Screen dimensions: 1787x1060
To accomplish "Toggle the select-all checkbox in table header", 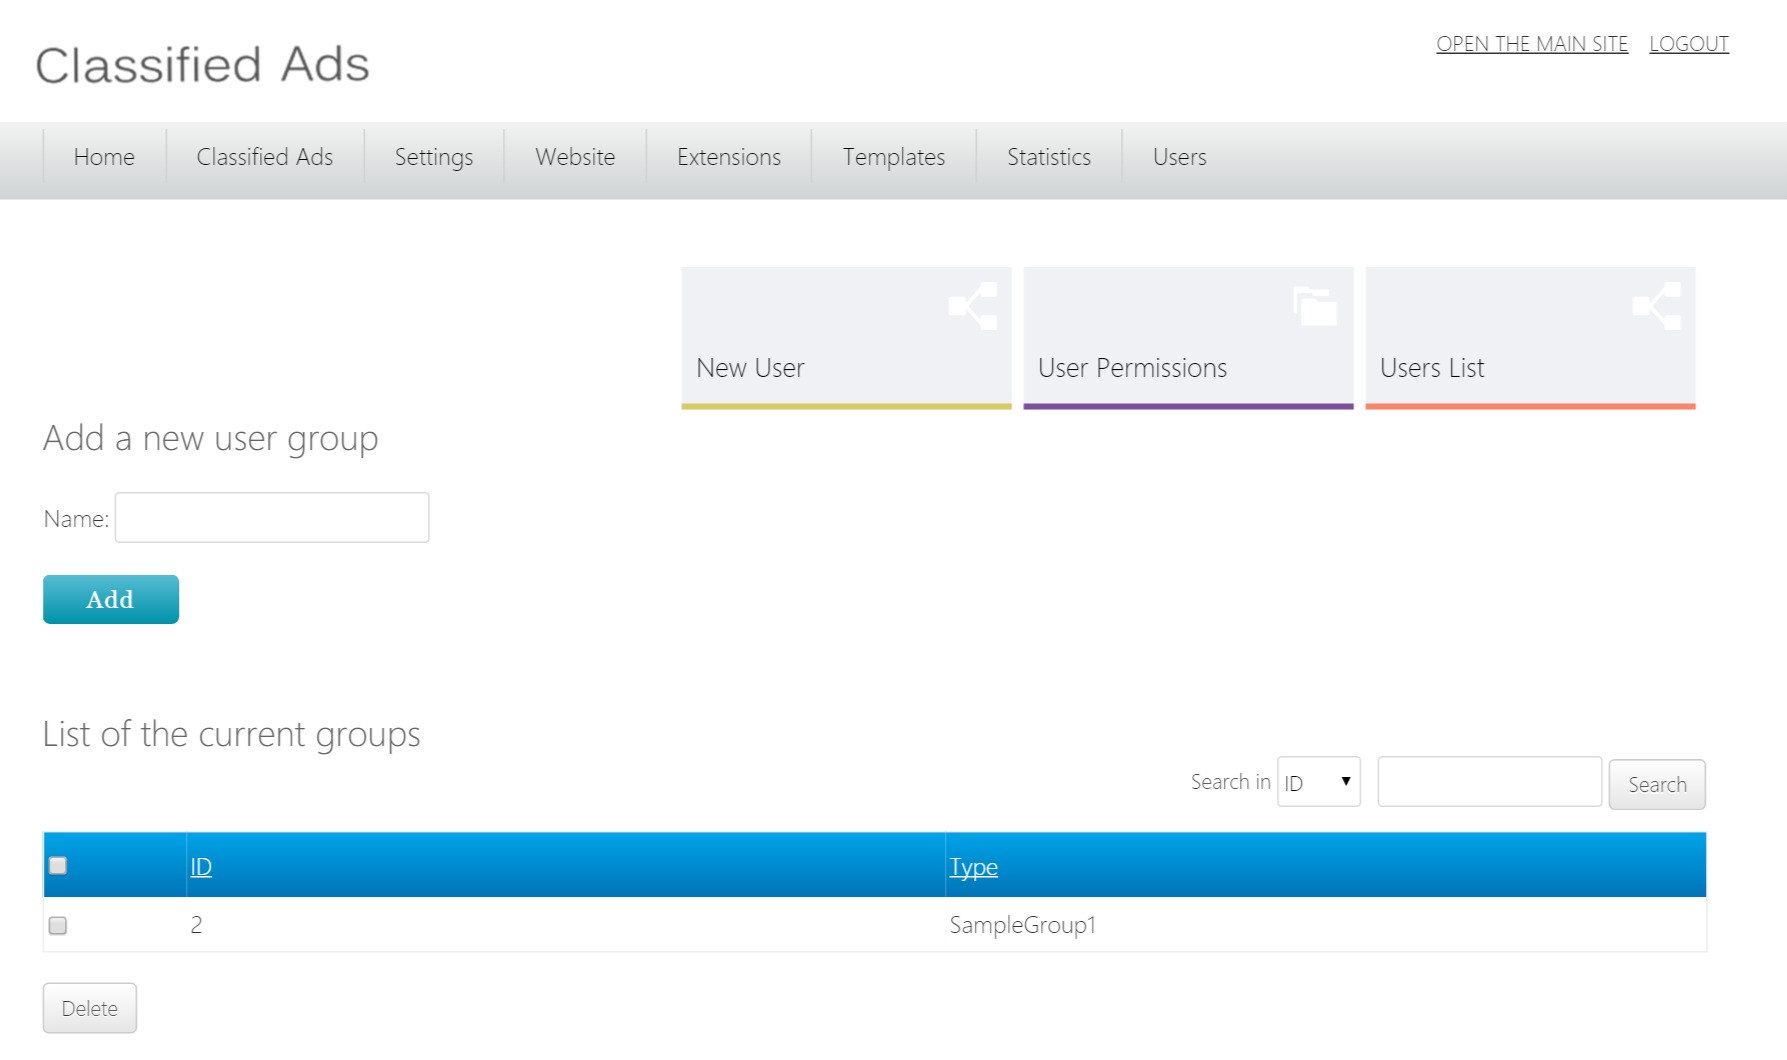I will tap(58, 866).
